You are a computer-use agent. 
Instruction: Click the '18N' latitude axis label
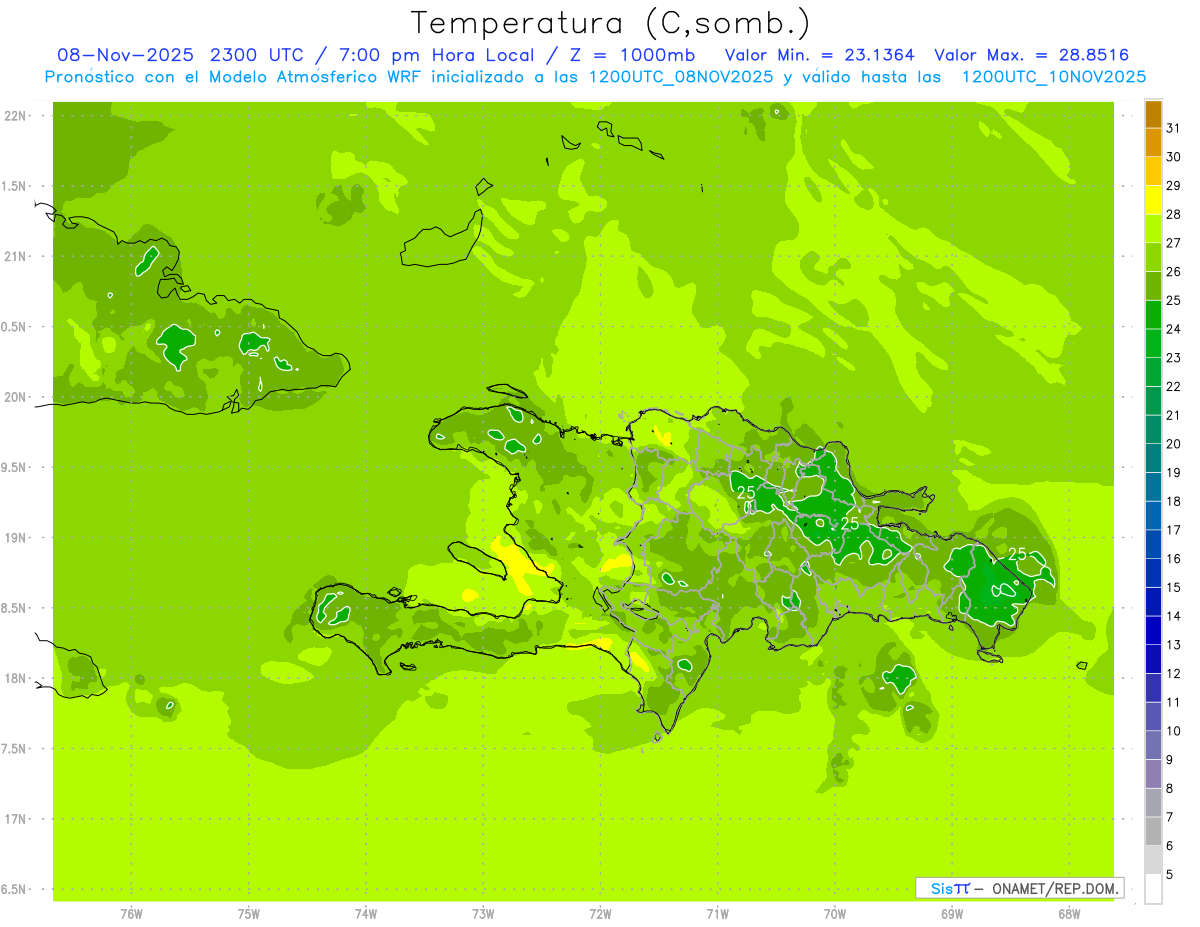pos(16,678)
